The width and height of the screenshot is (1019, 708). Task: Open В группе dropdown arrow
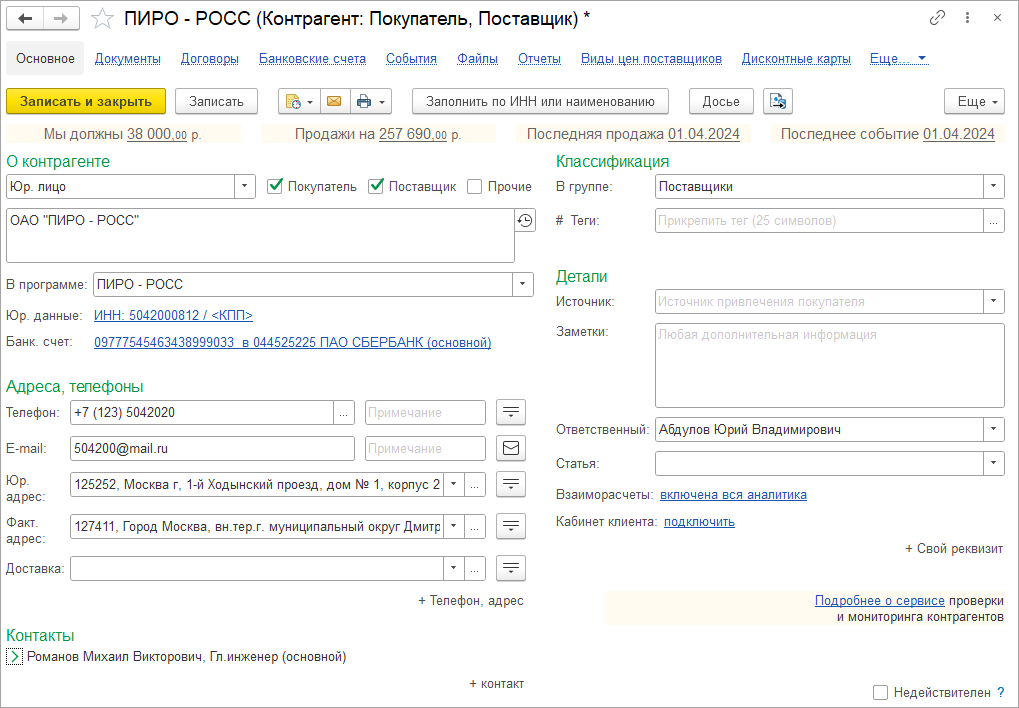pos(994,187)
